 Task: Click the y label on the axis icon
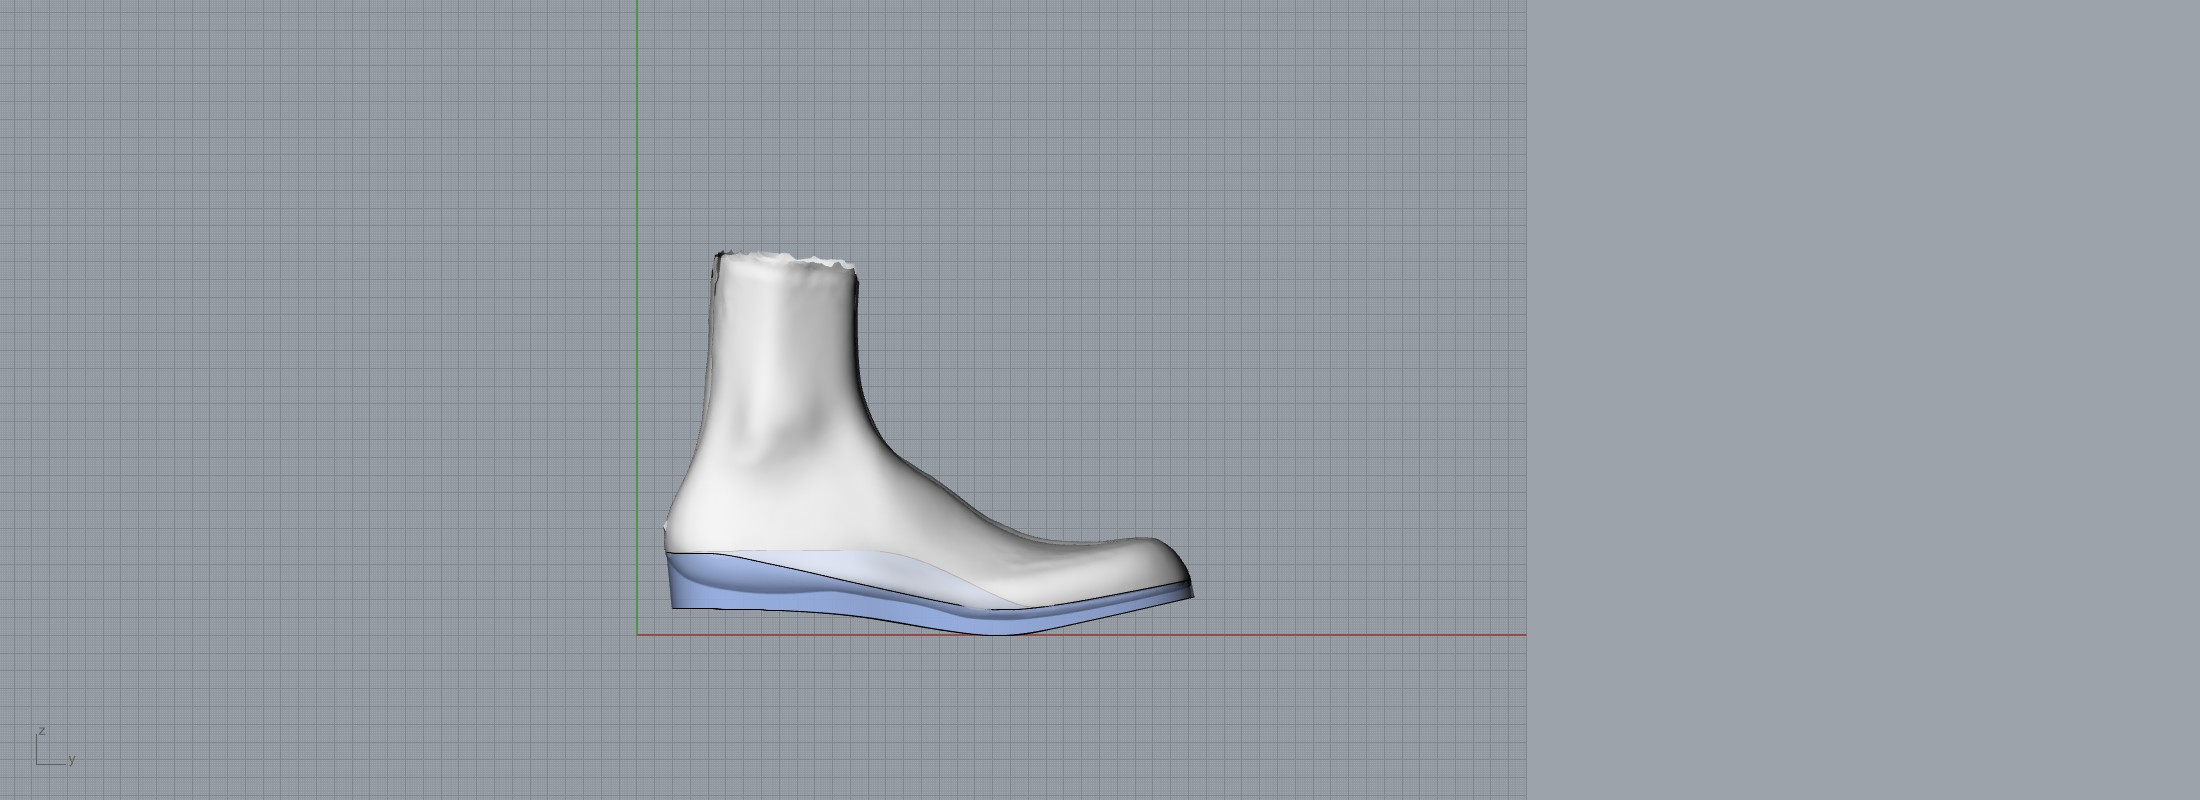(x=72, y=760)
